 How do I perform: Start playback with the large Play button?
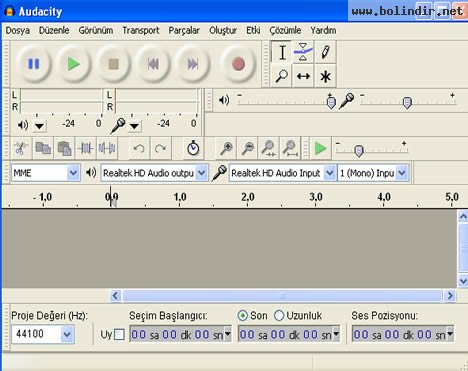coord(73,64)
